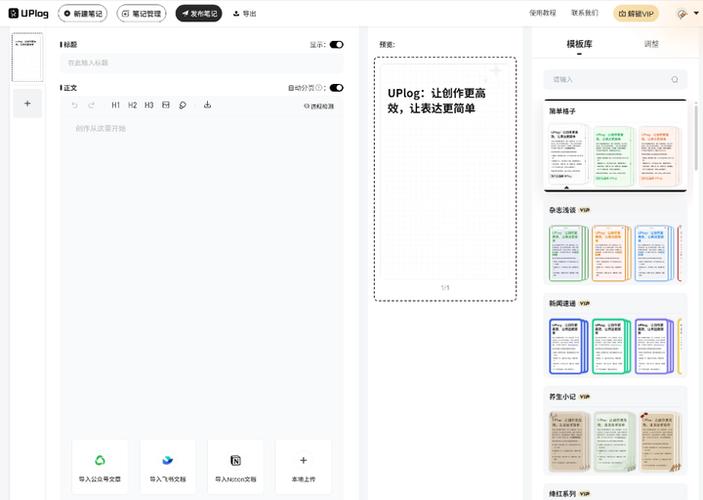Create a note with 新建笔记
The width and height of the screenshot is (703, 500).
(82, 13)
